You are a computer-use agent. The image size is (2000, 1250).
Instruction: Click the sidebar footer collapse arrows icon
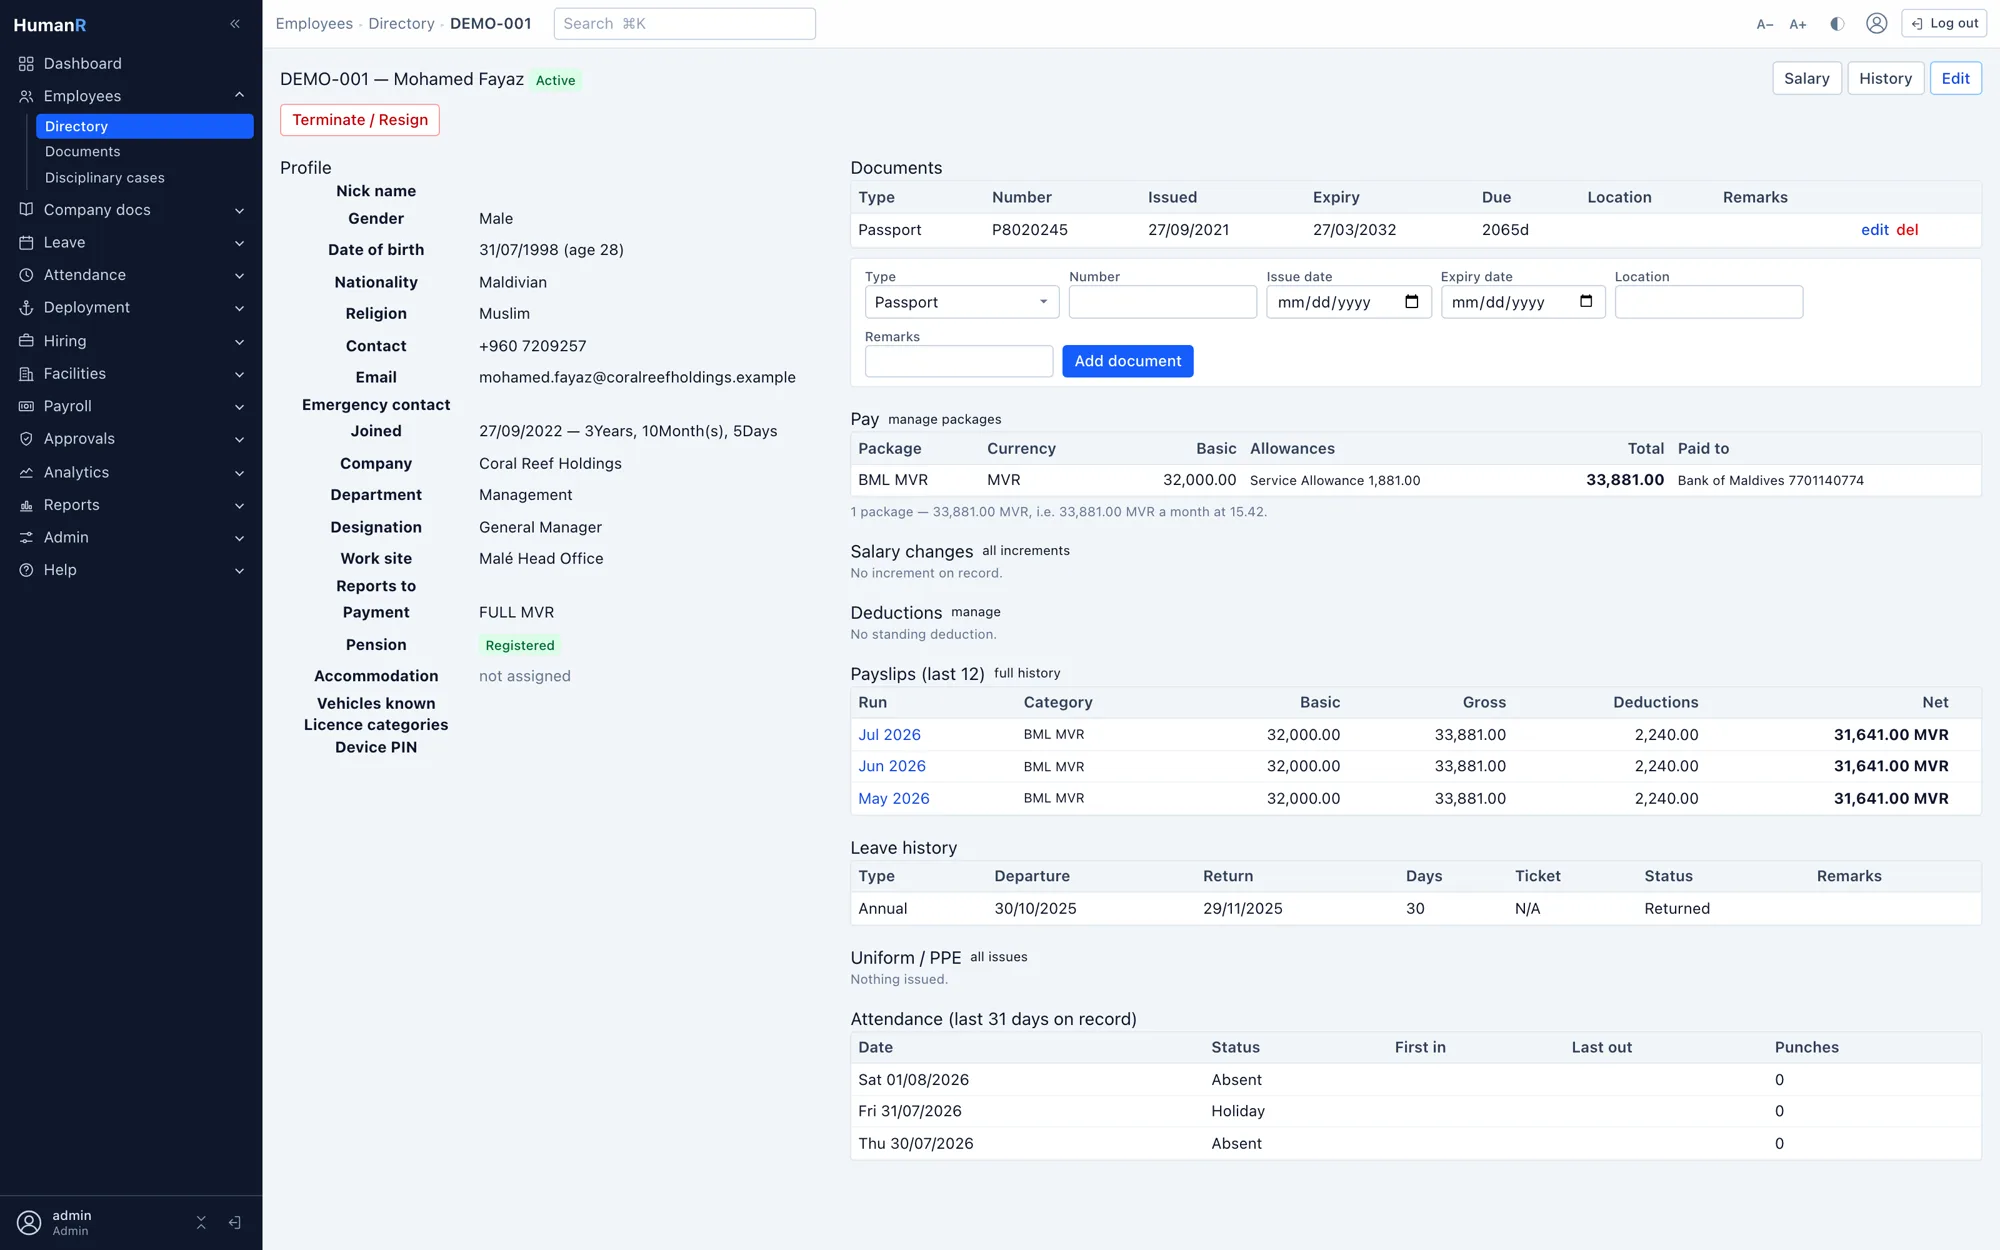click(x=201, y=1222)
